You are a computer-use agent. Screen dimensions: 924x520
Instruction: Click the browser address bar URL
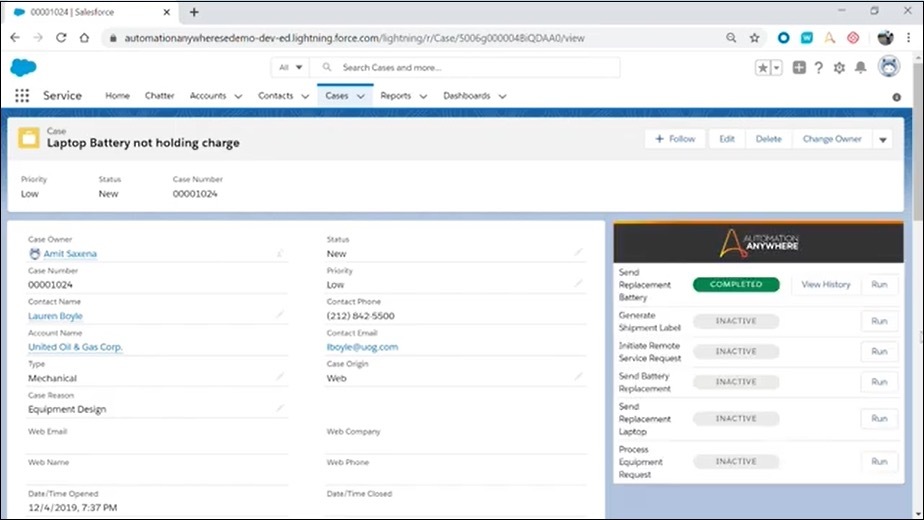point(354,38)
